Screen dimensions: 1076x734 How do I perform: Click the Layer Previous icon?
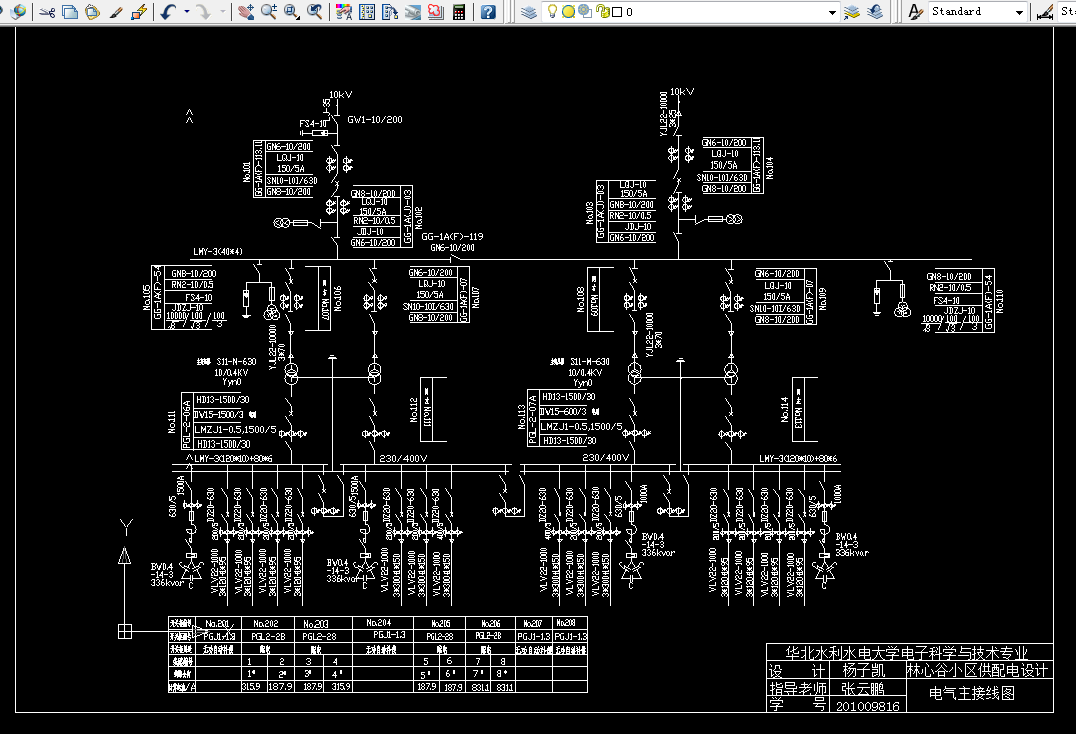(x=875, y=12)
